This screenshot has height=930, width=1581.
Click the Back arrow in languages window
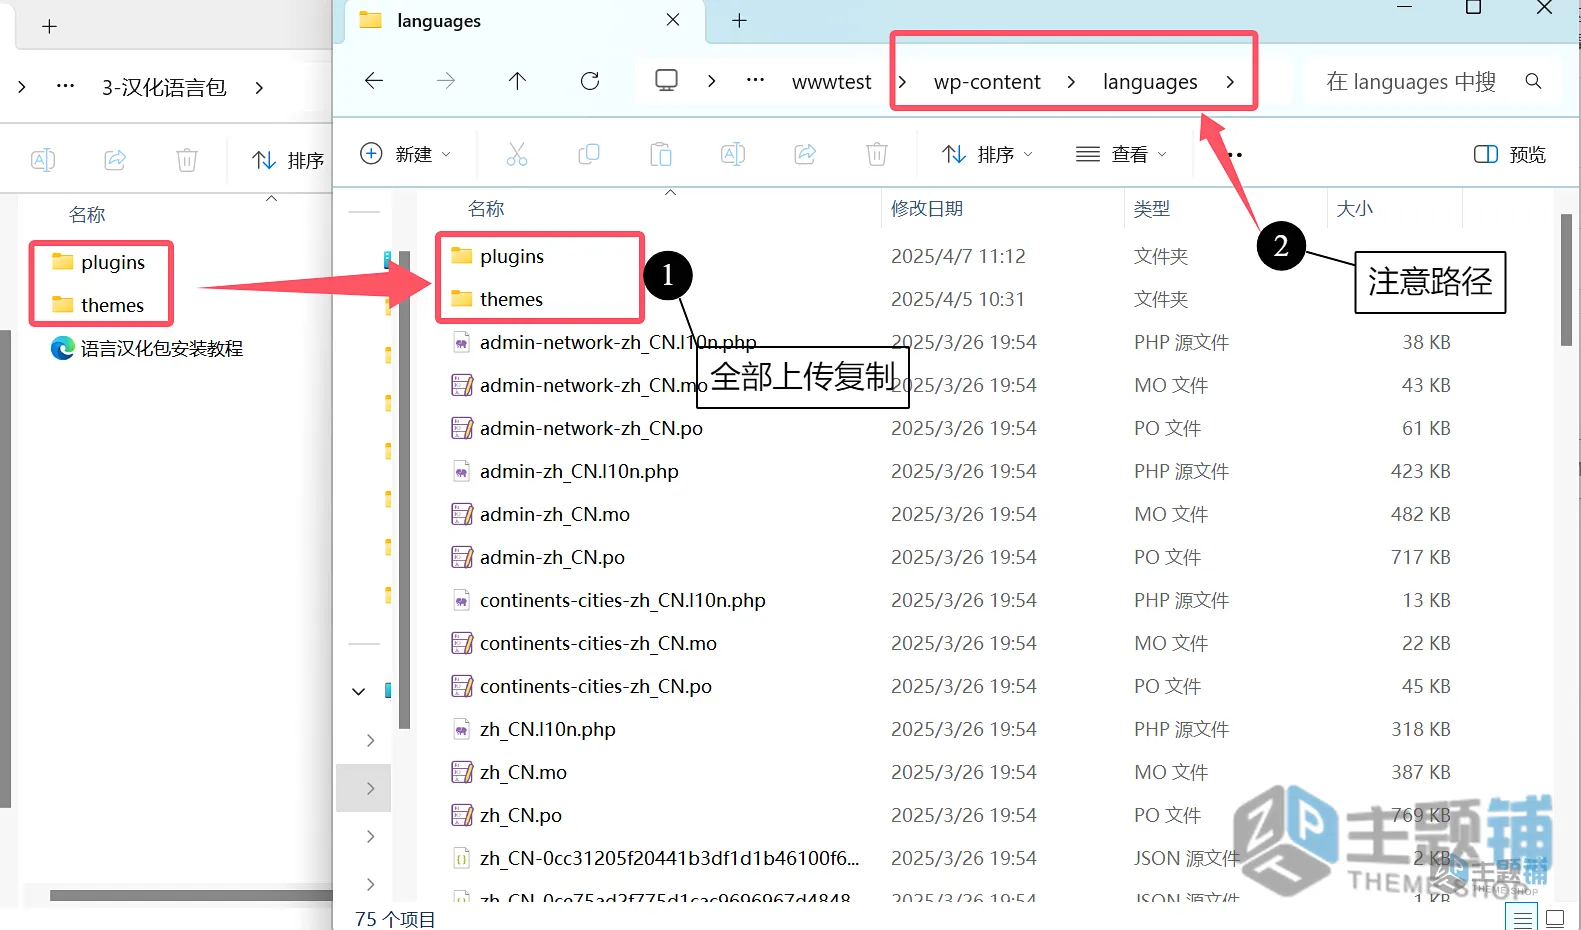(374, 81)
